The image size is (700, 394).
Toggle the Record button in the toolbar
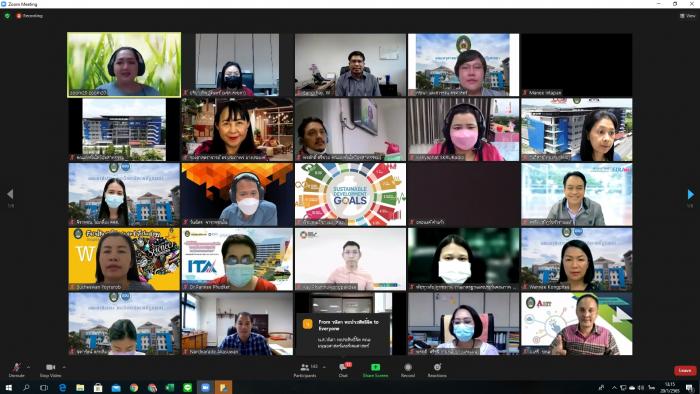pos(408,369)
